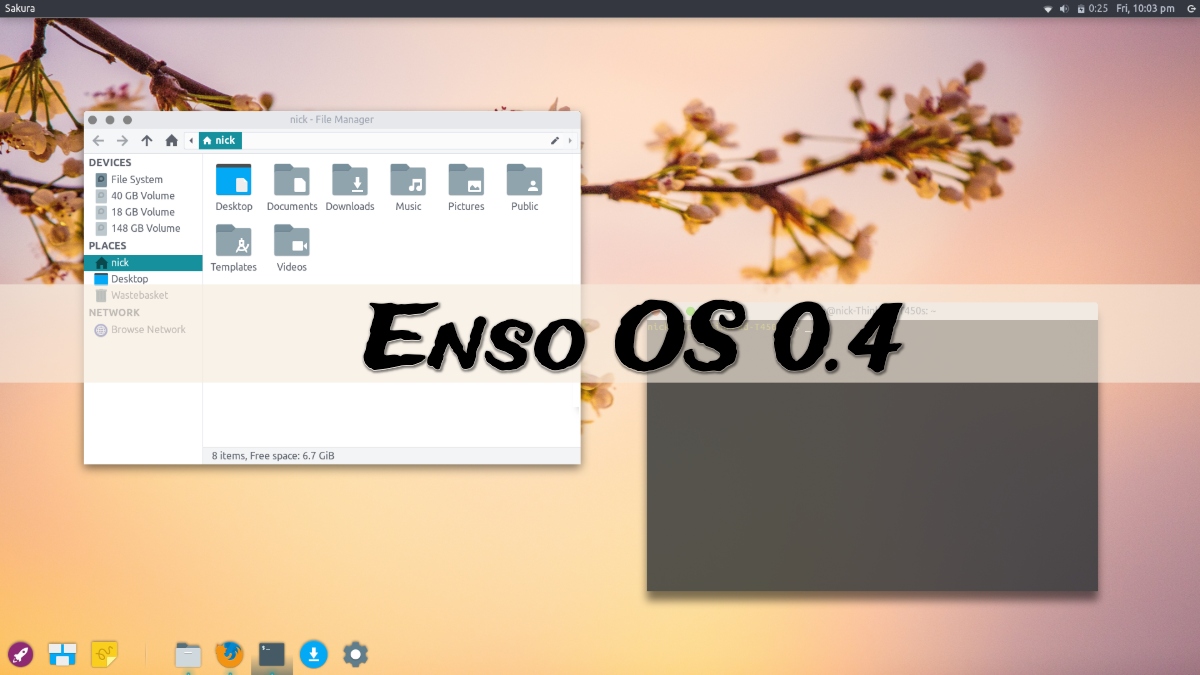
Task: Open the sticky notes app in the dock
Action: (105, 655)
